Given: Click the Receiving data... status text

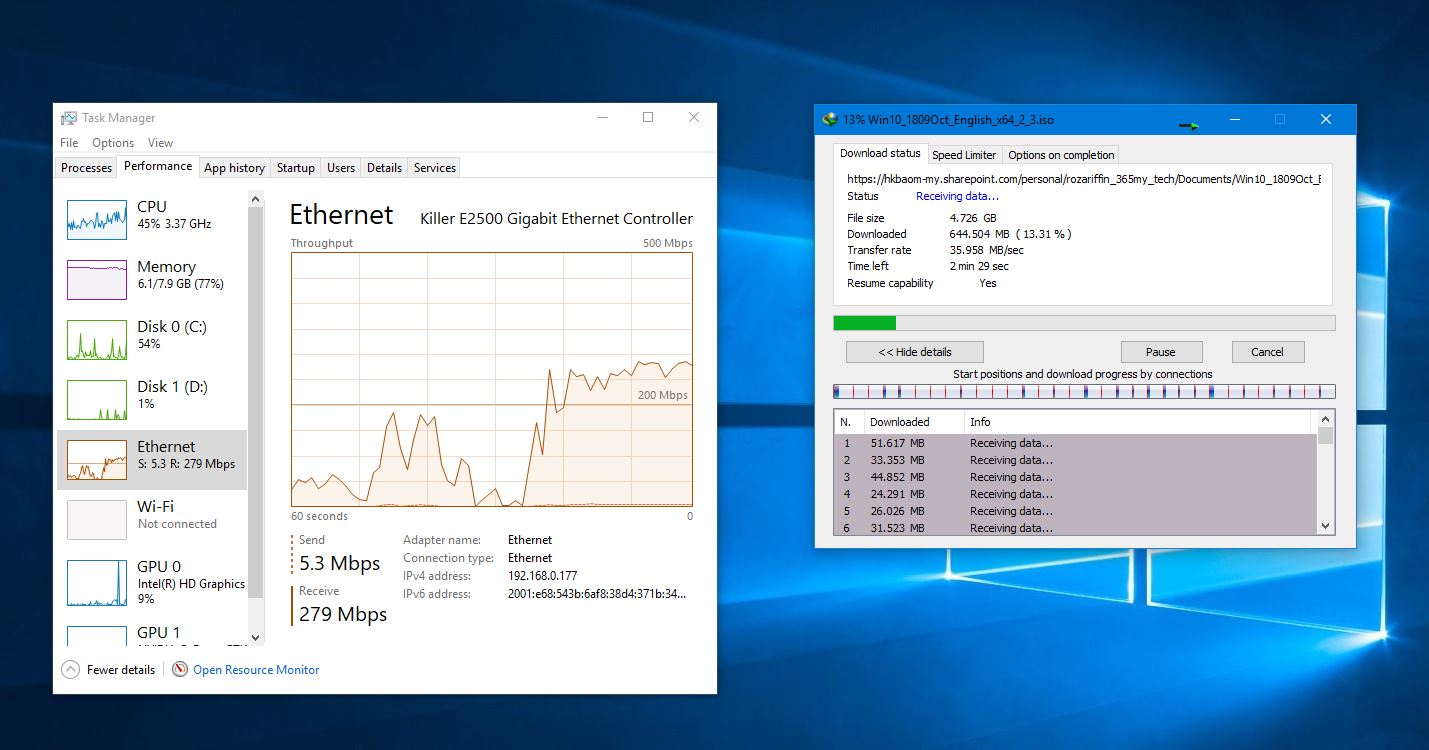Looking at the screenshot, I should (957, 196).
